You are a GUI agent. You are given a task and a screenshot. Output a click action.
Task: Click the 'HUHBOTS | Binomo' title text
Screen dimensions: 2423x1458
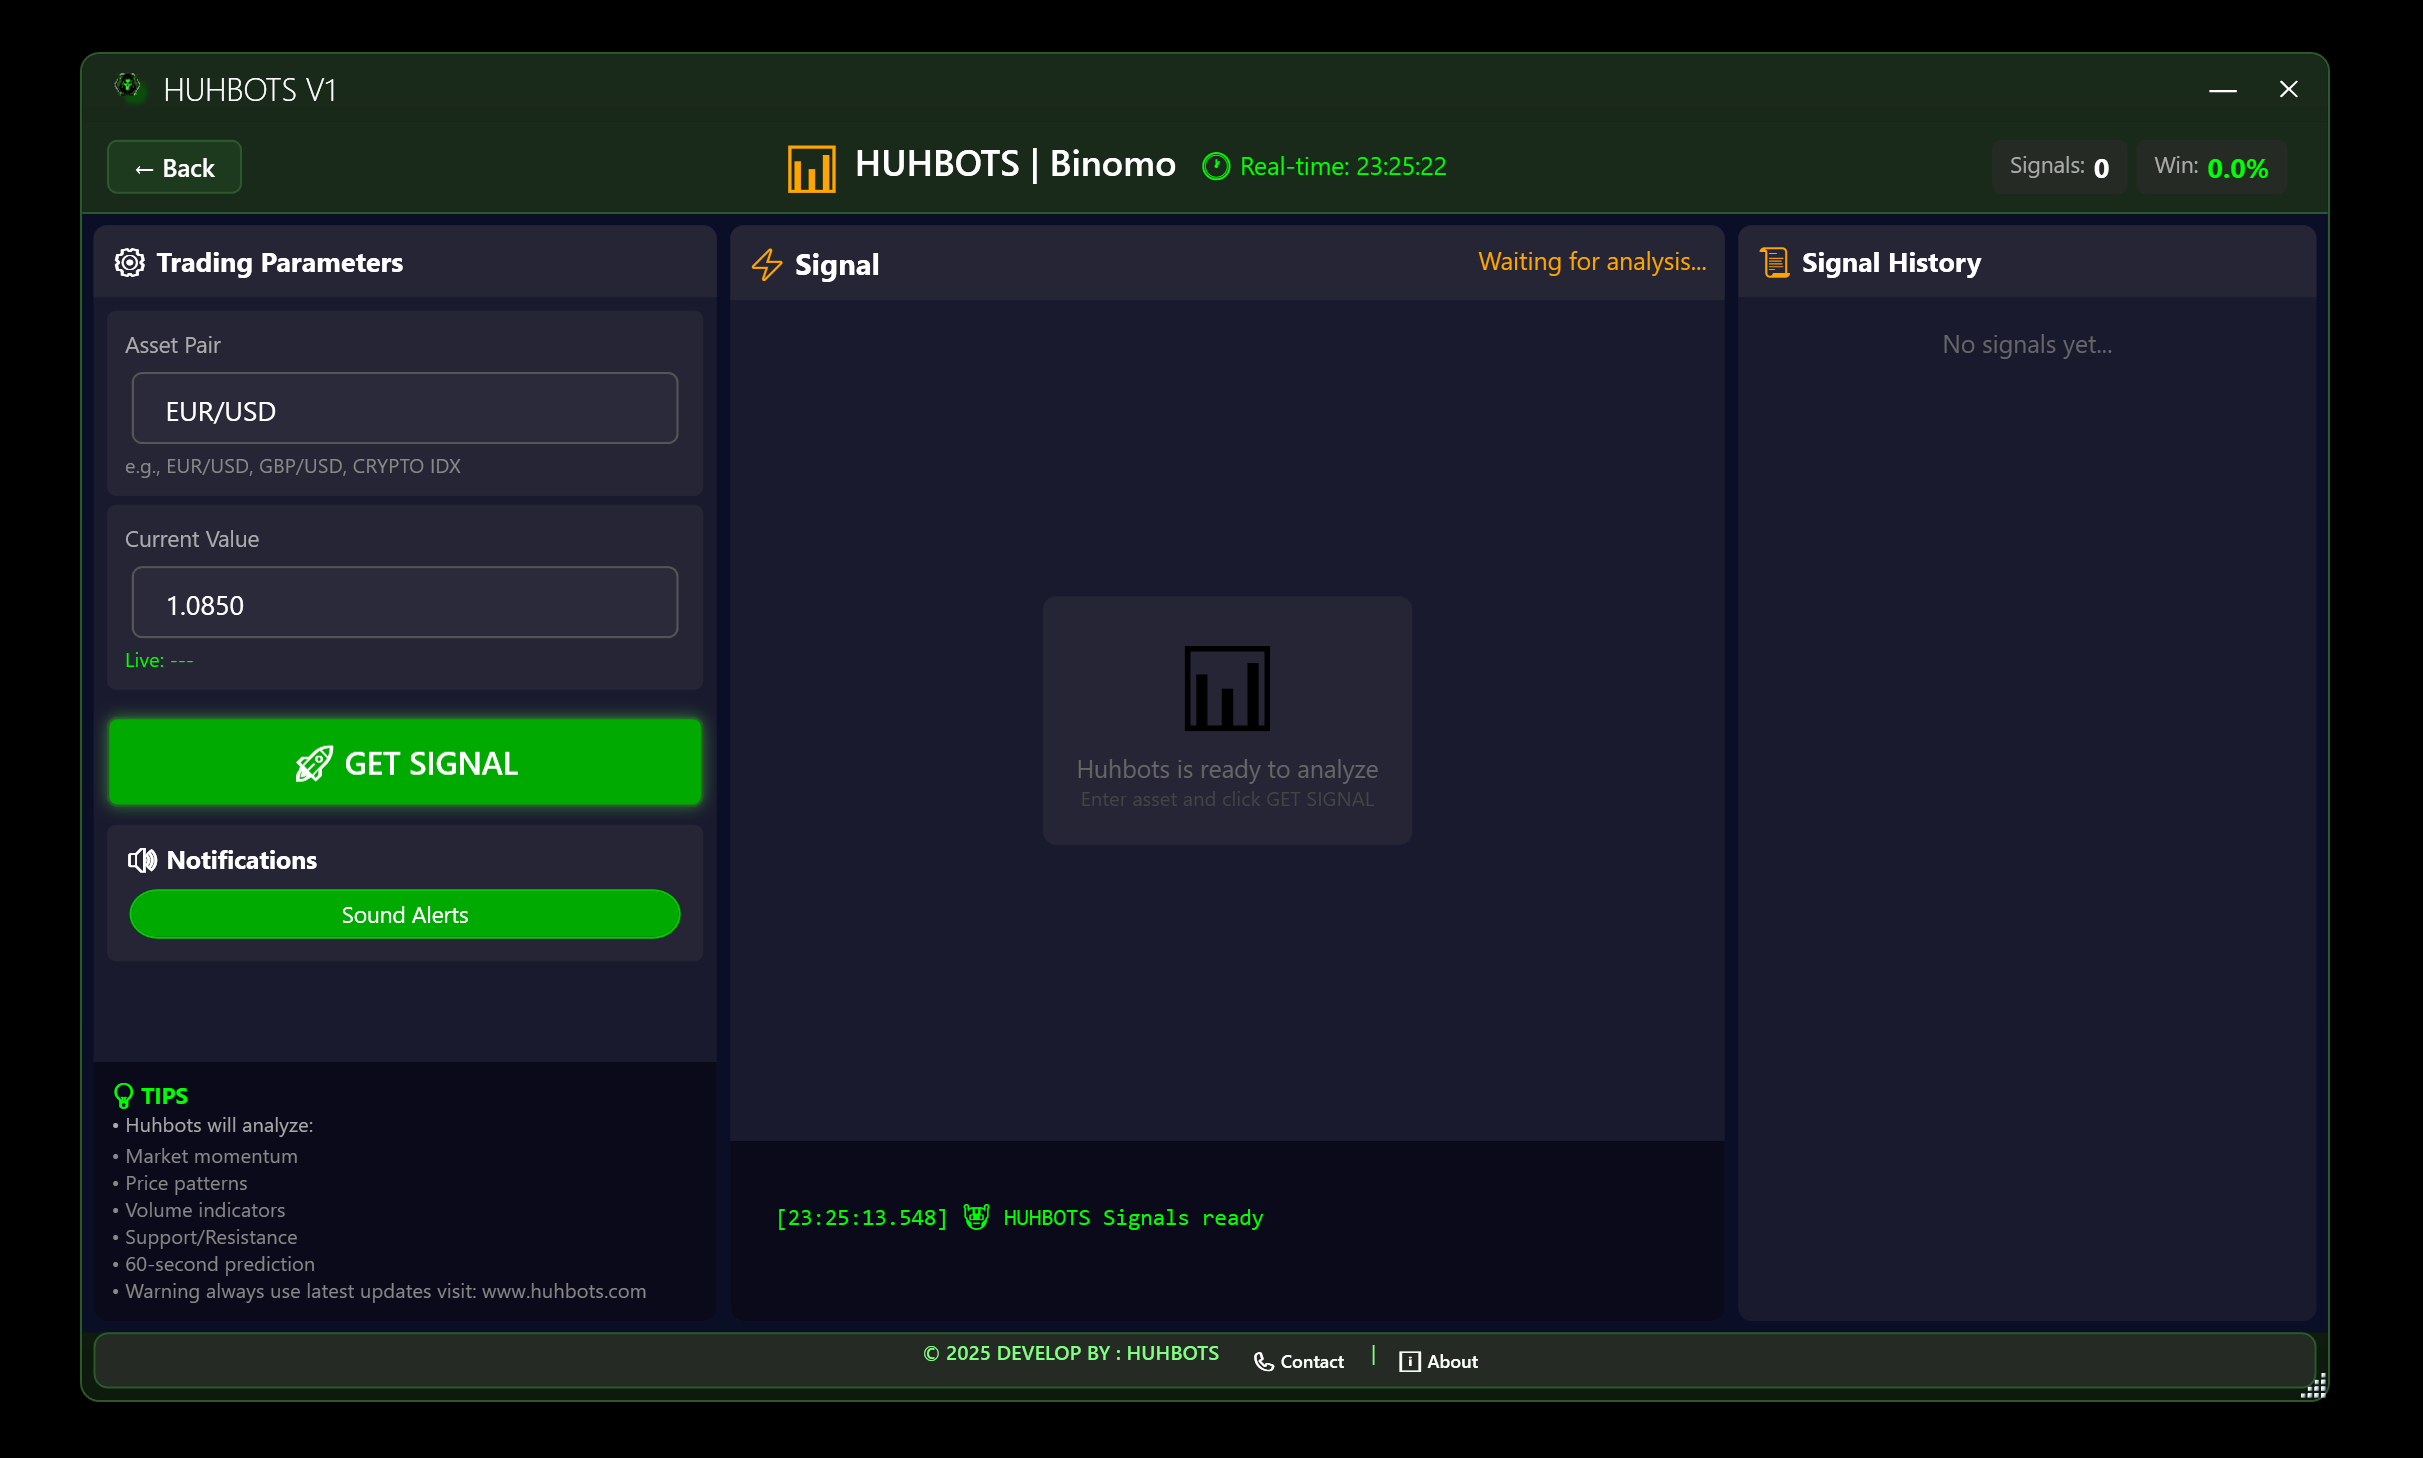tap(1015, 164)
